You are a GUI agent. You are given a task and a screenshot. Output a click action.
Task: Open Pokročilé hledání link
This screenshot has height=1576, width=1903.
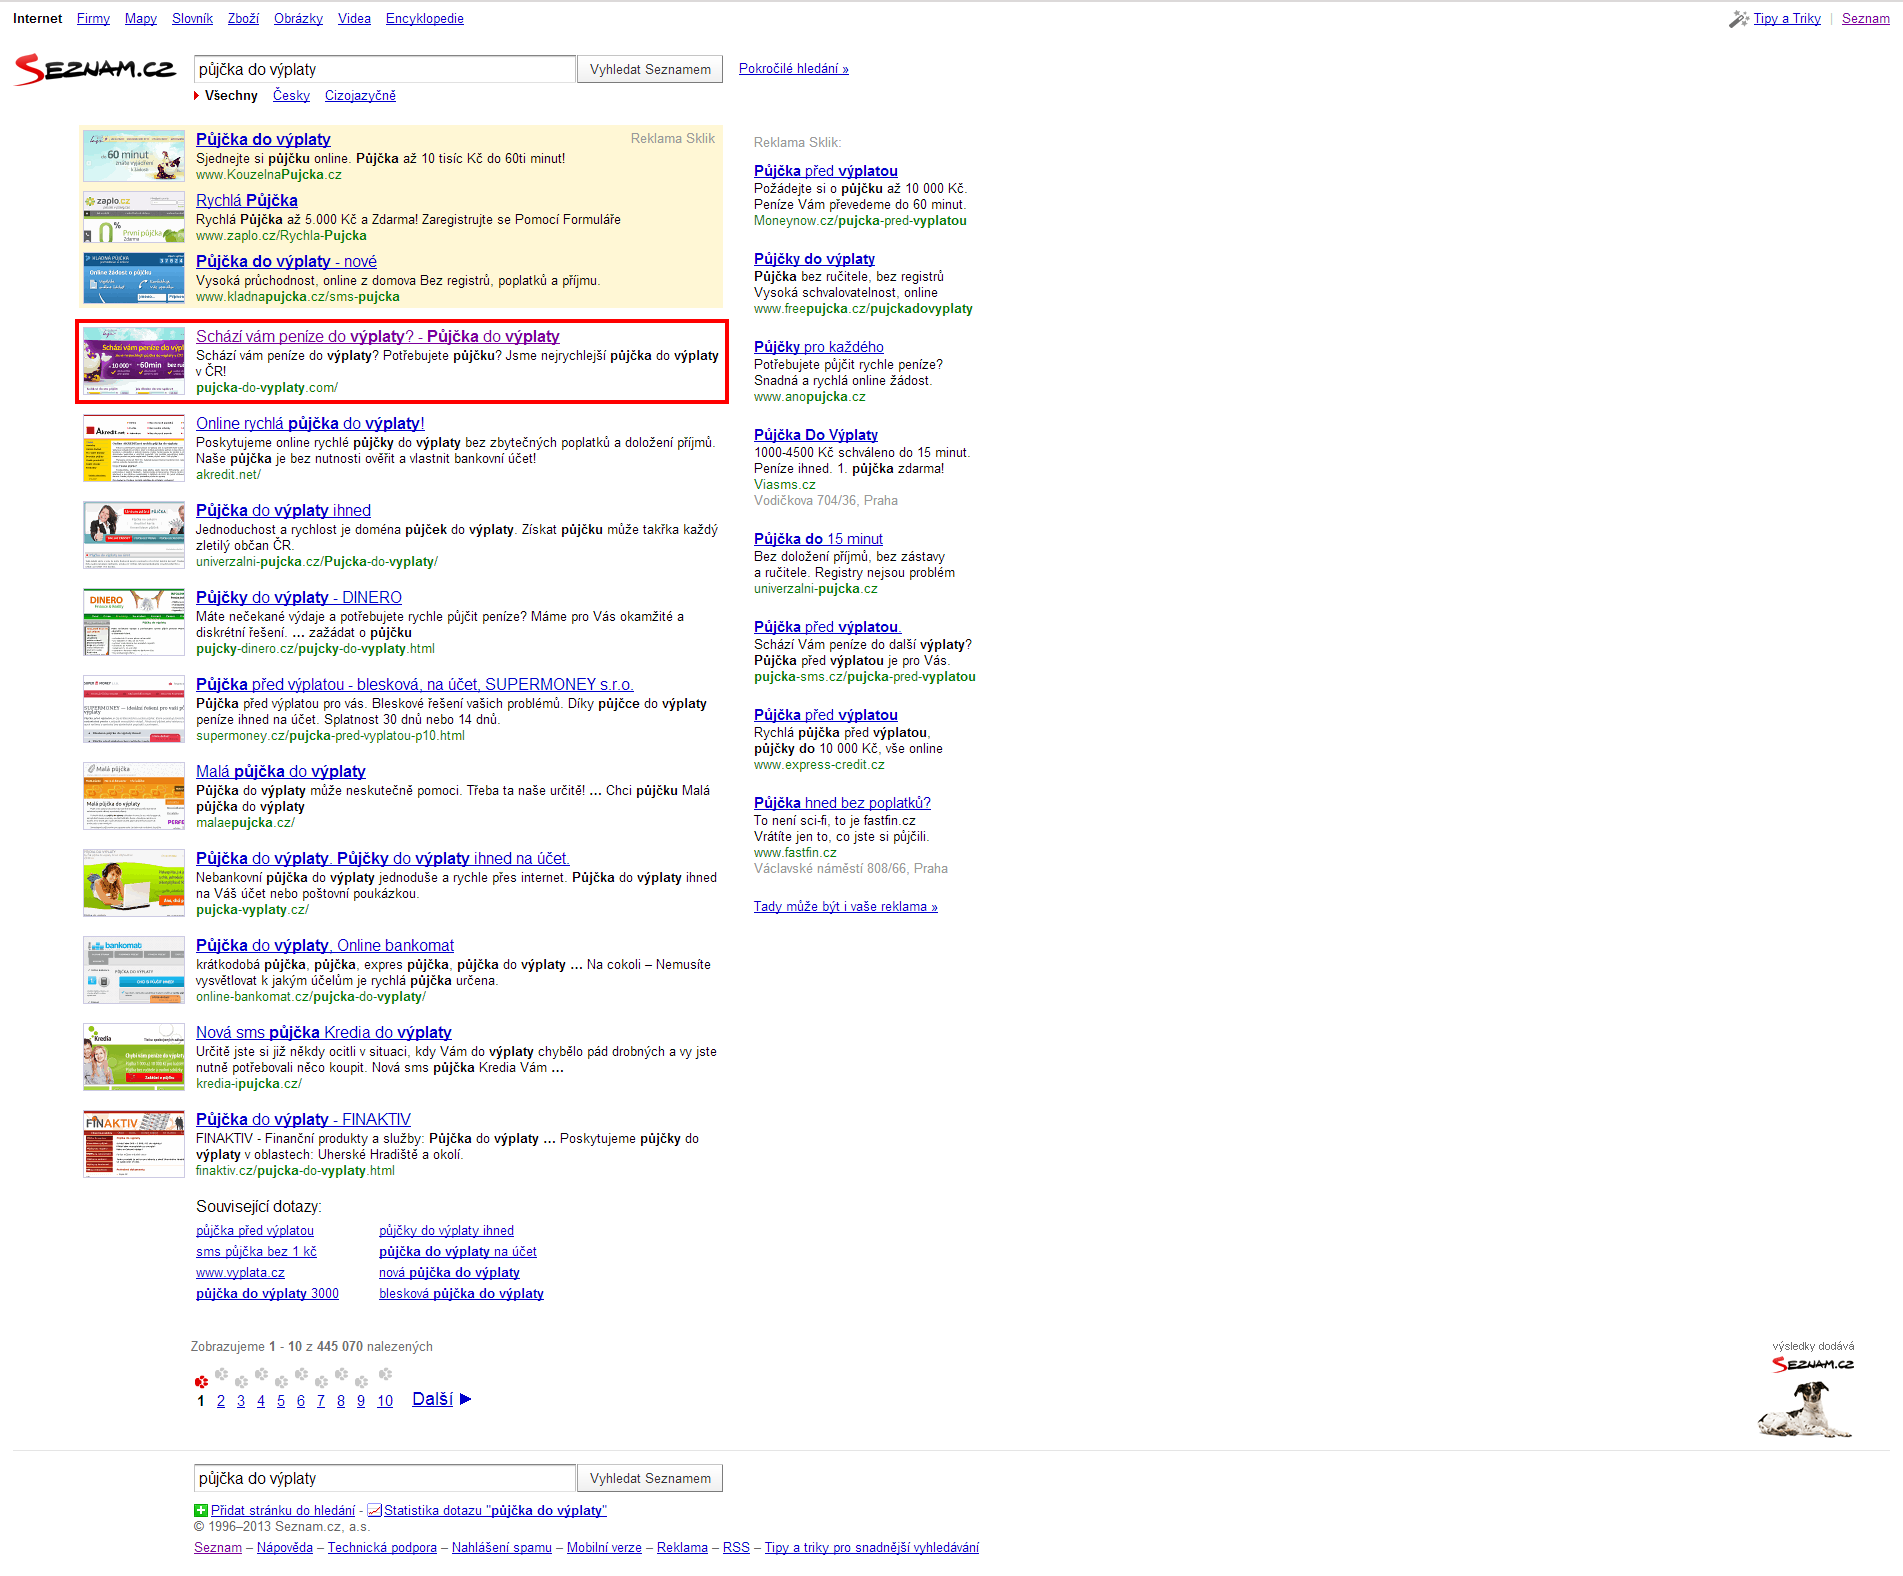pyautogui.click(x=794, y=69)
